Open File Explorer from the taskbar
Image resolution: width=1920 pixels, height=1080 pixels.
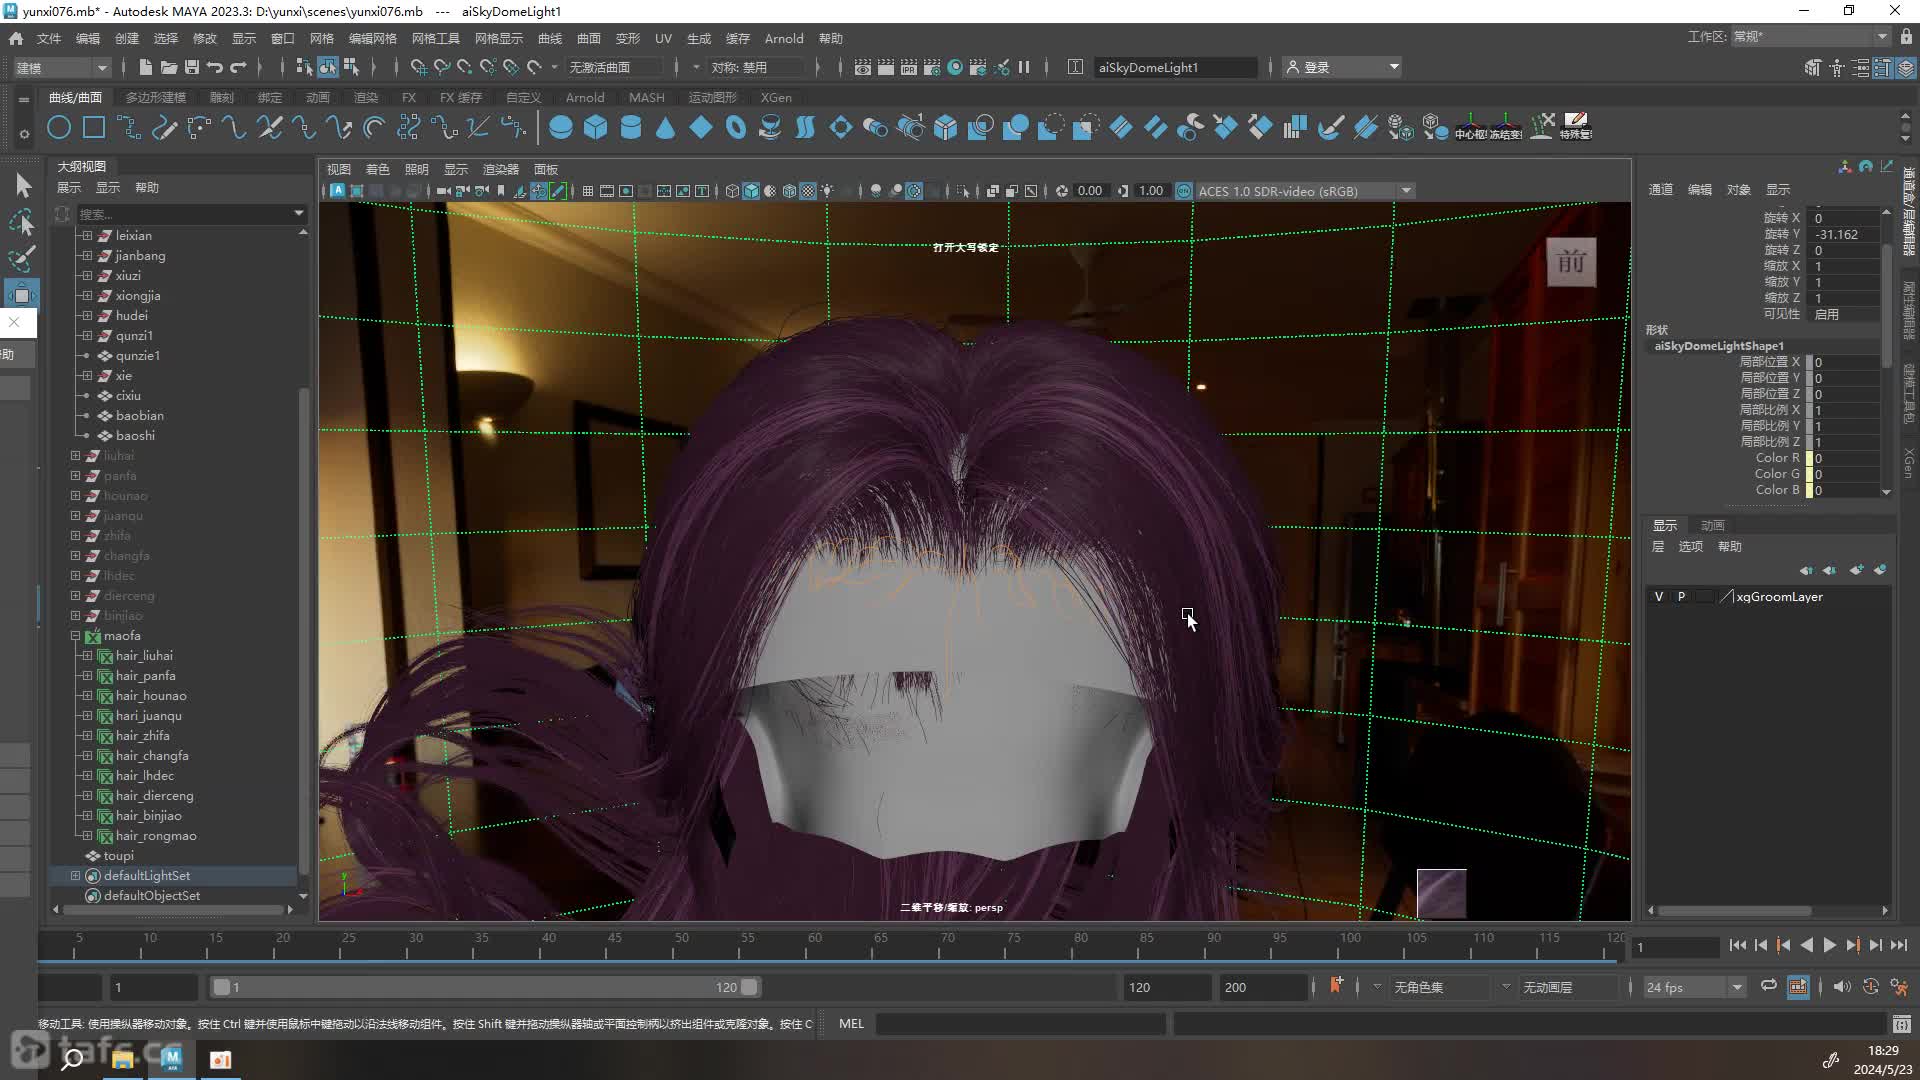point(123,1059)
